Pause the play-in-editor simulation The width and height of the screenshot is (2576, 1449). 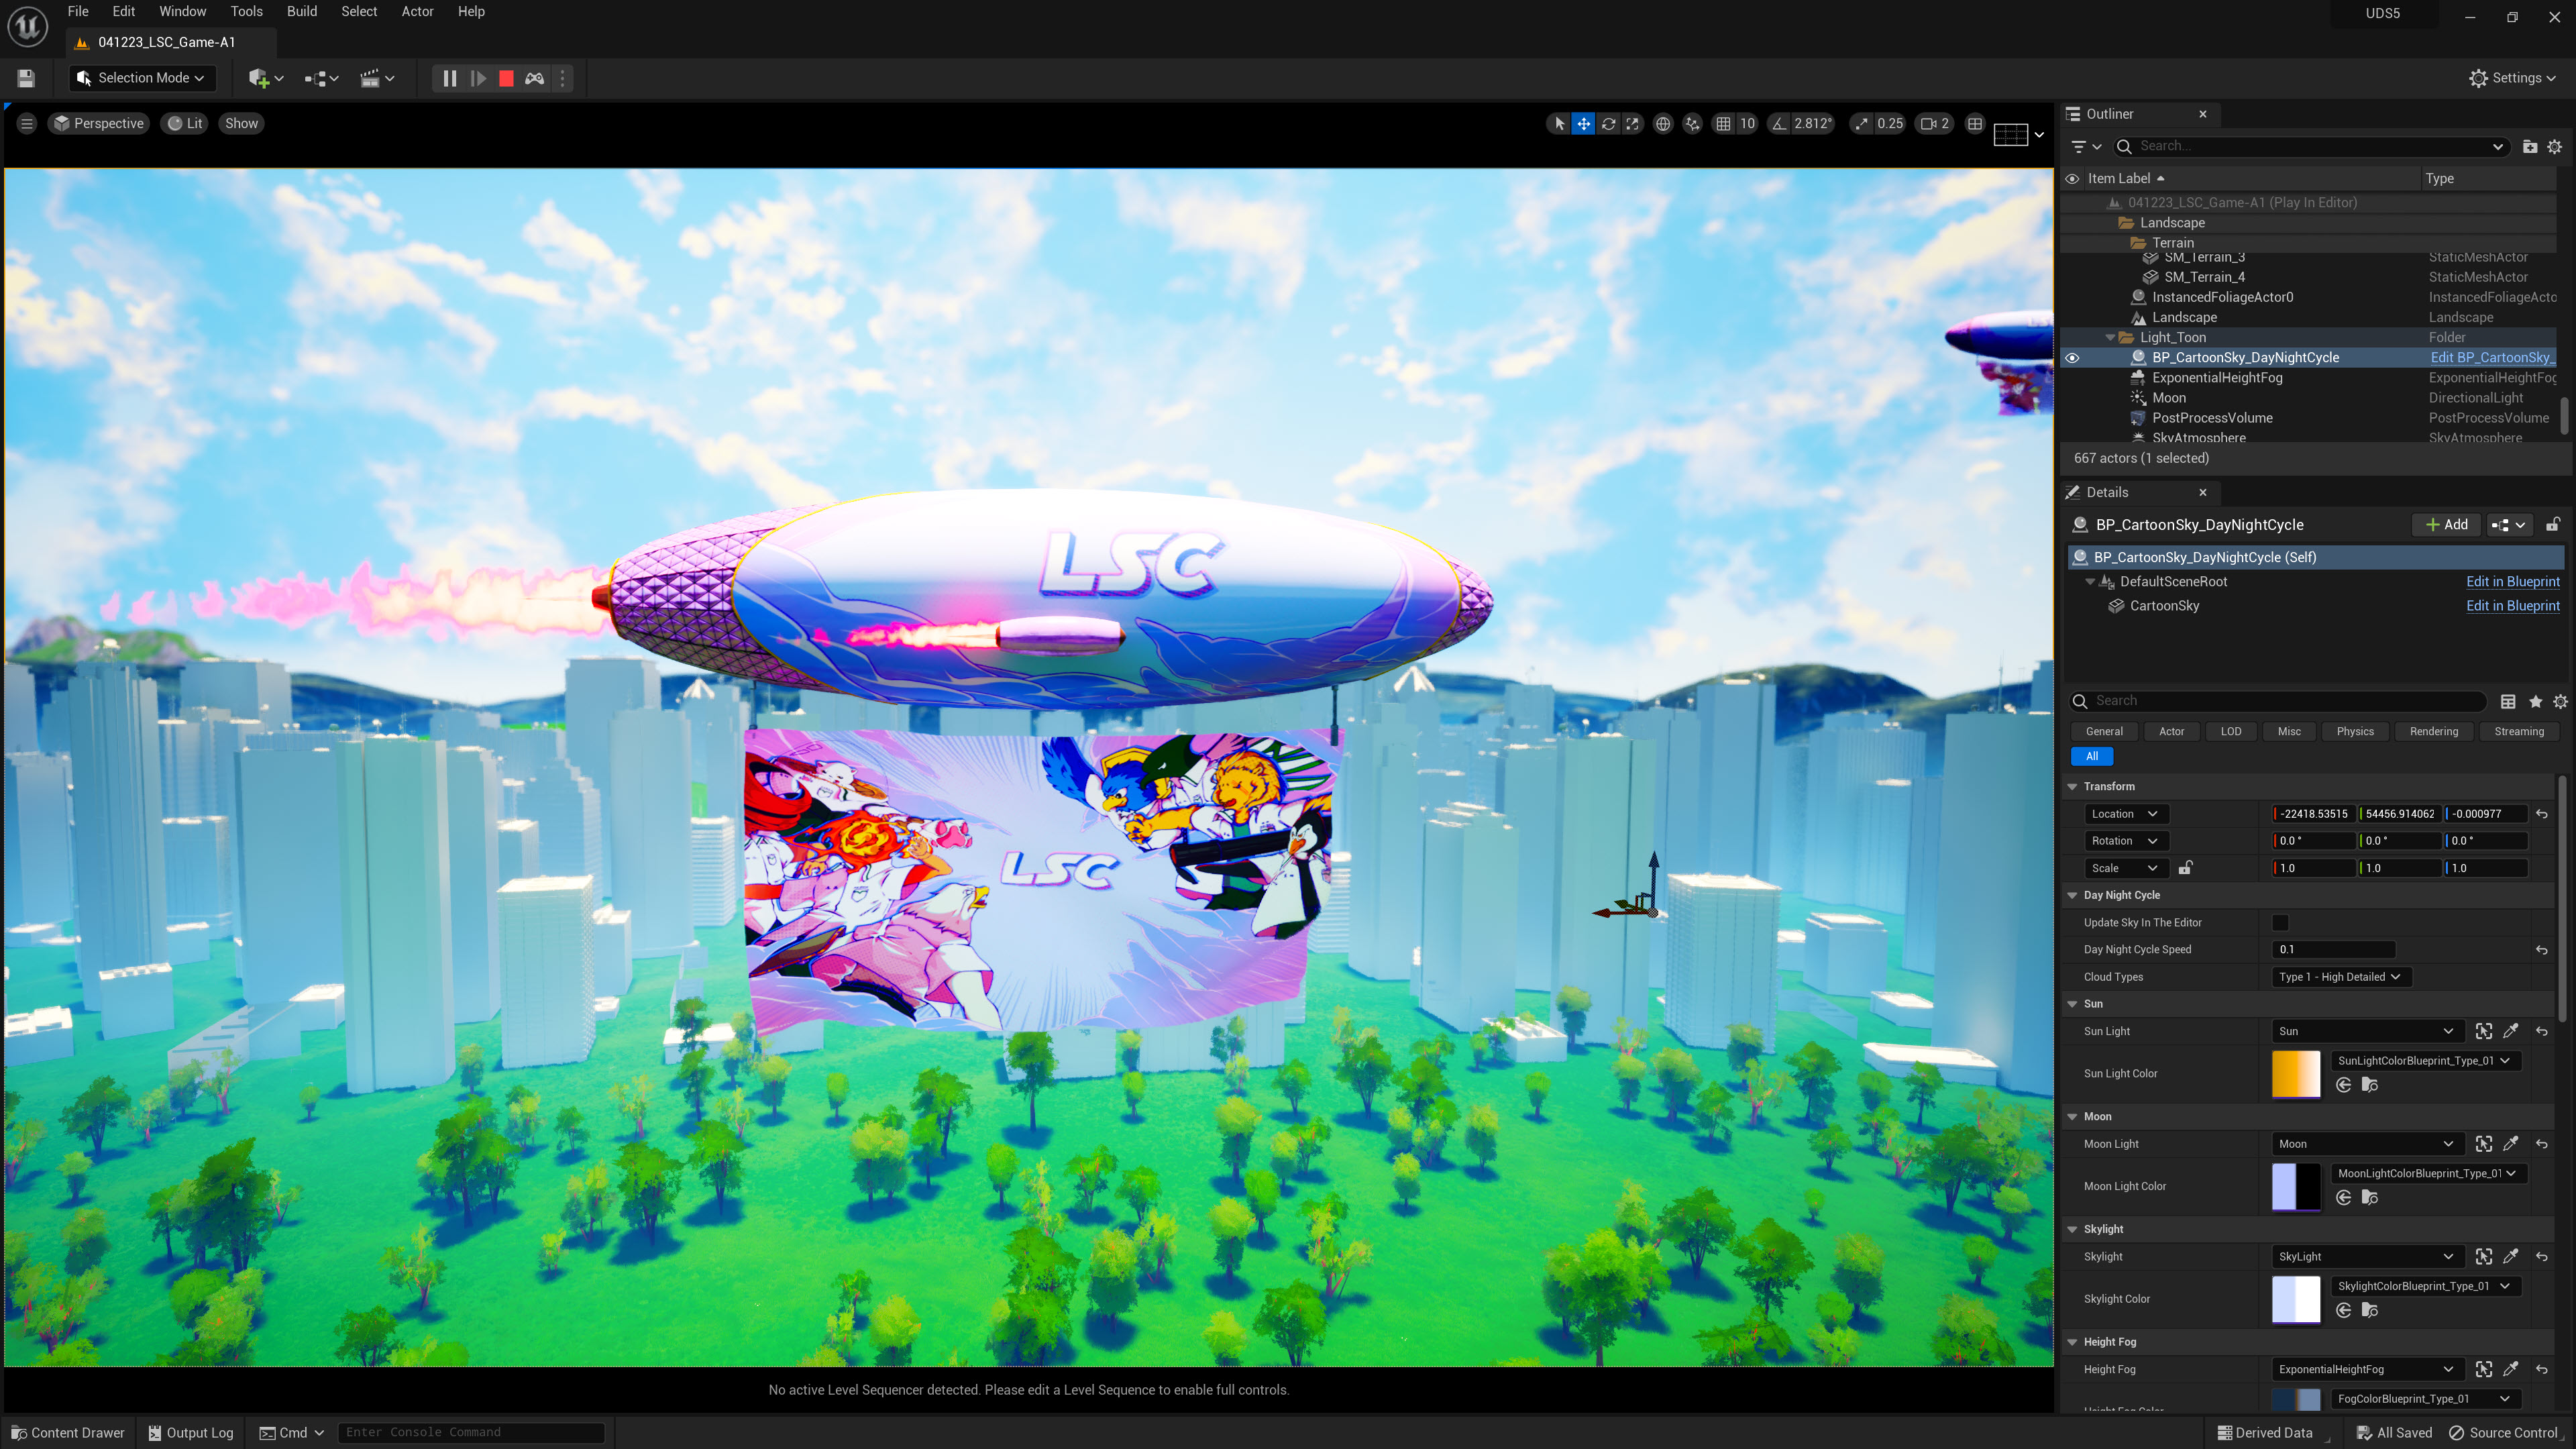pos(449,78)
